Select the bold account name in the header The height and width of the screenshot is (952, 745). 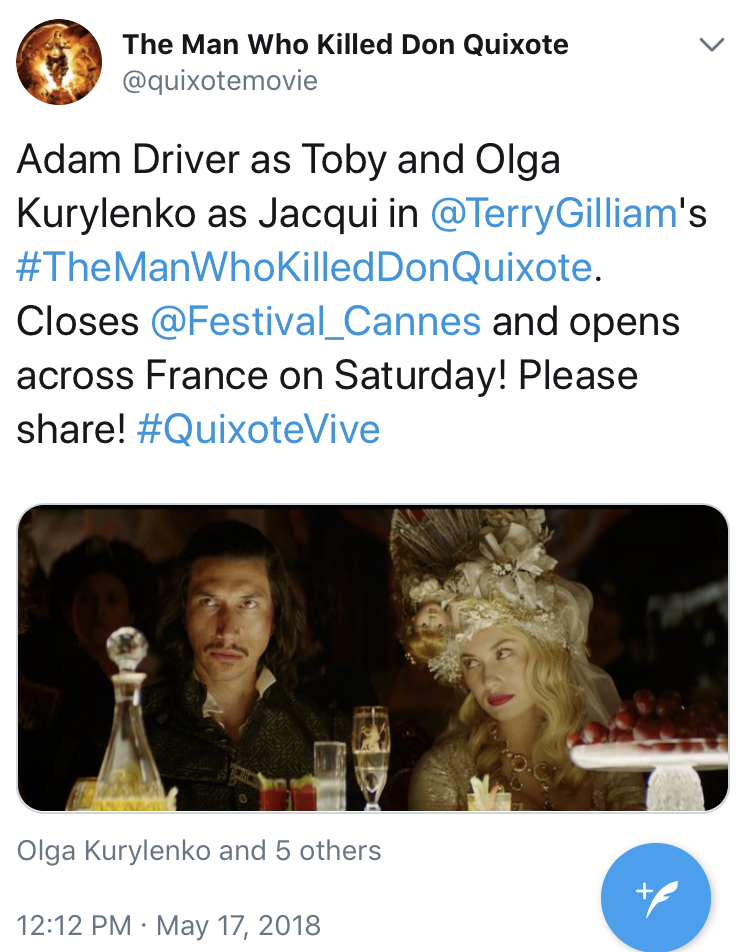(x=345, y=44)
